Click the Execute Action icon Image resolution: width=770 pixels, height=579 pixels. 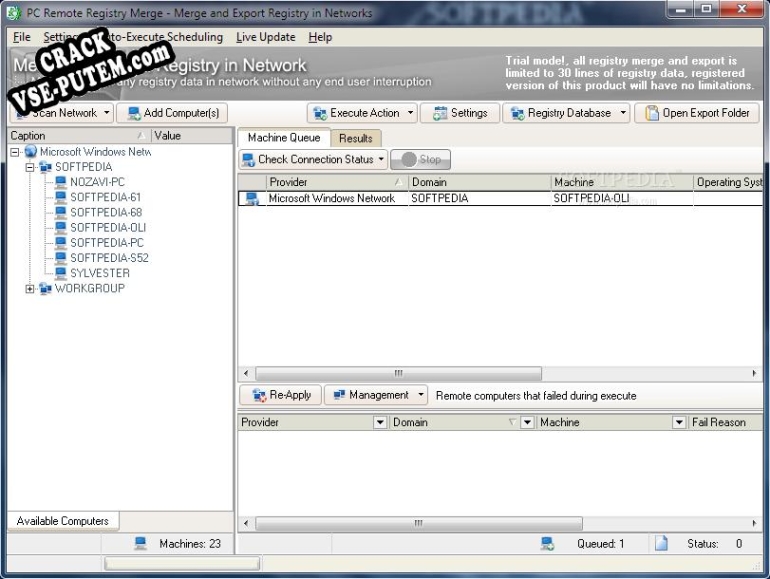click(x=320, y=113)
